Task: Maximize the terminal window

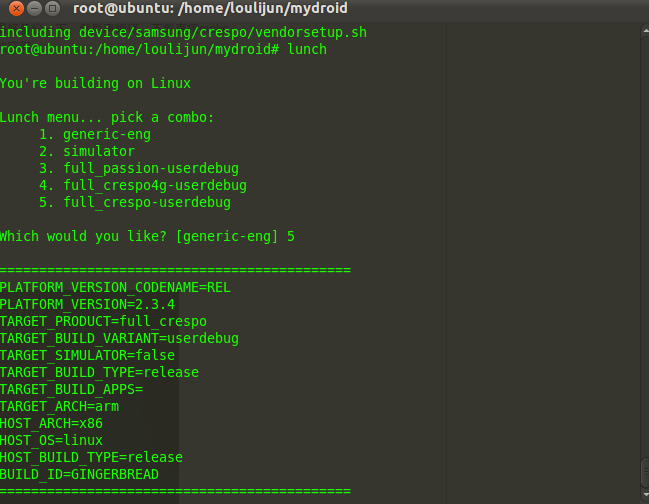Action: pyautogui.click(x=53, y=8)
